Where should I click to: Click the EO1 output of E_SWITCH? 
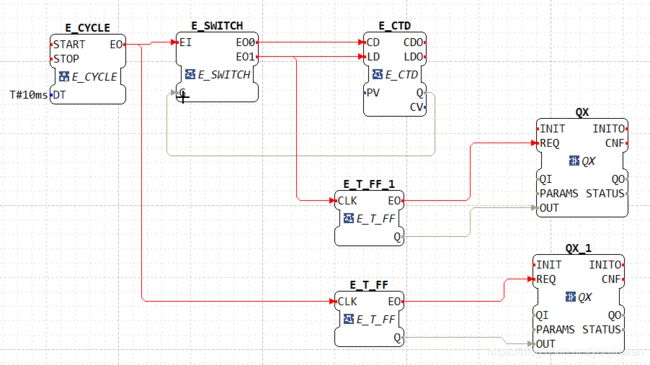[245, 57]
